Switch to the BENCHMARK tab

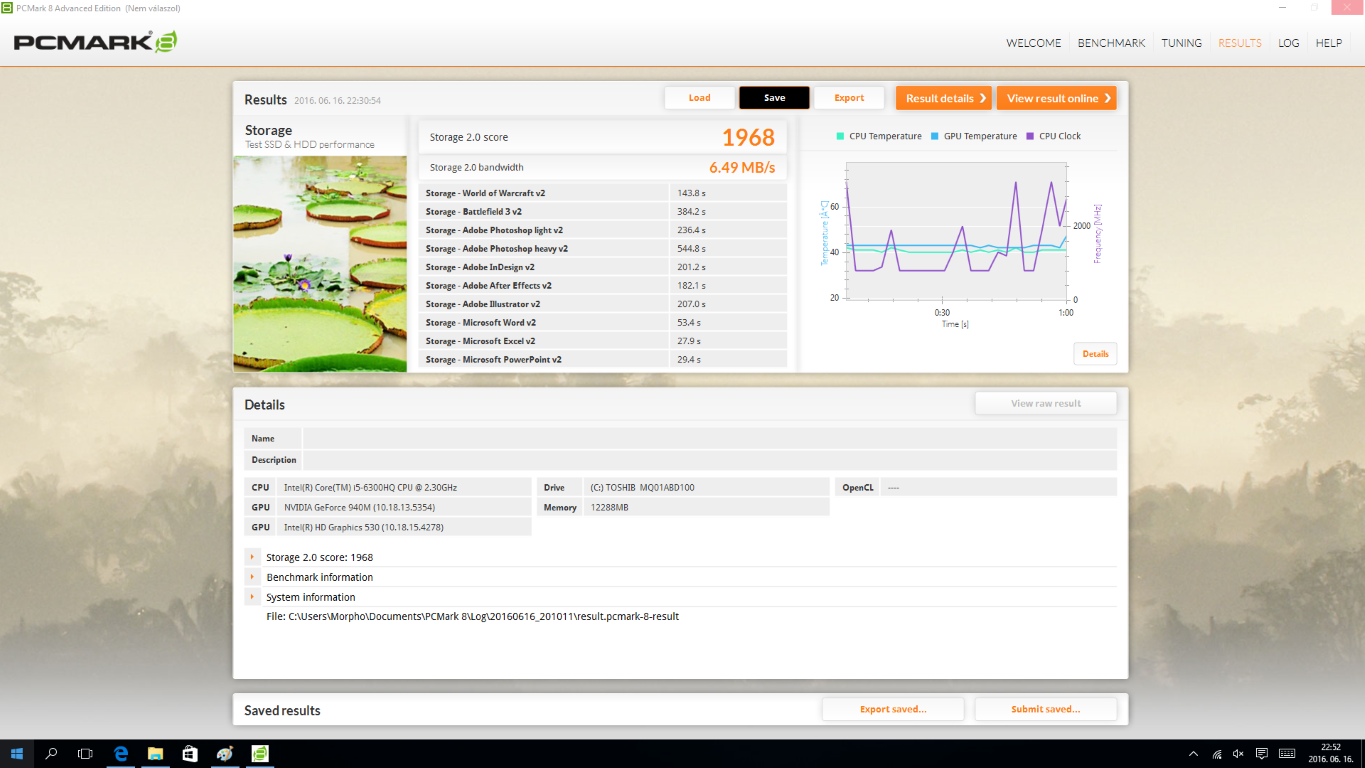(x=1111, y=43)
